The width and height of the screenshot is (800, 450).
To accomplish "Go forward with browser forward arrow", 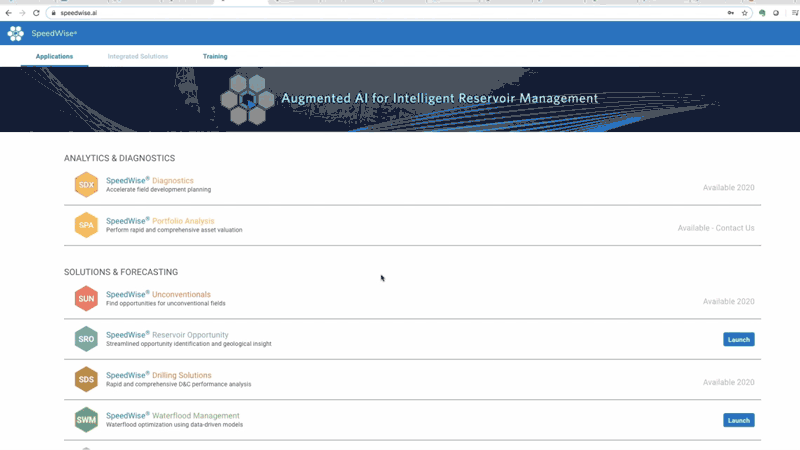I will click(x=22, y=13).
